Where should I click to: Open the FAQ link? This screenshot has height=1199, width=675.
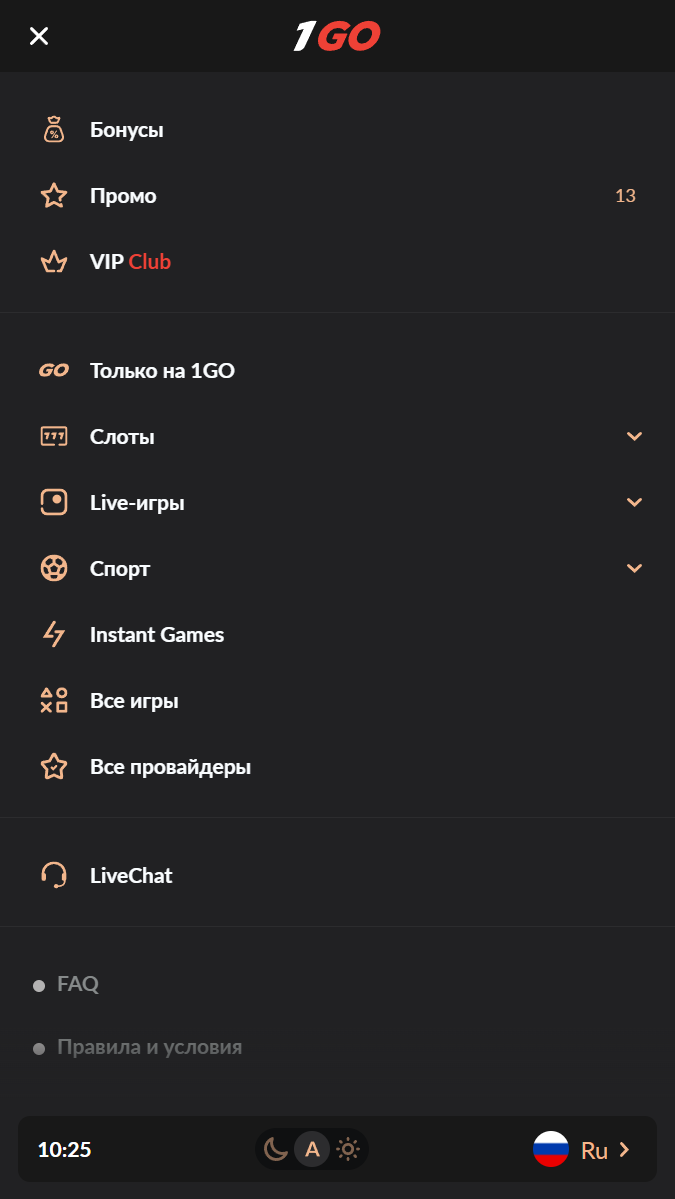[x=78, y=984]
